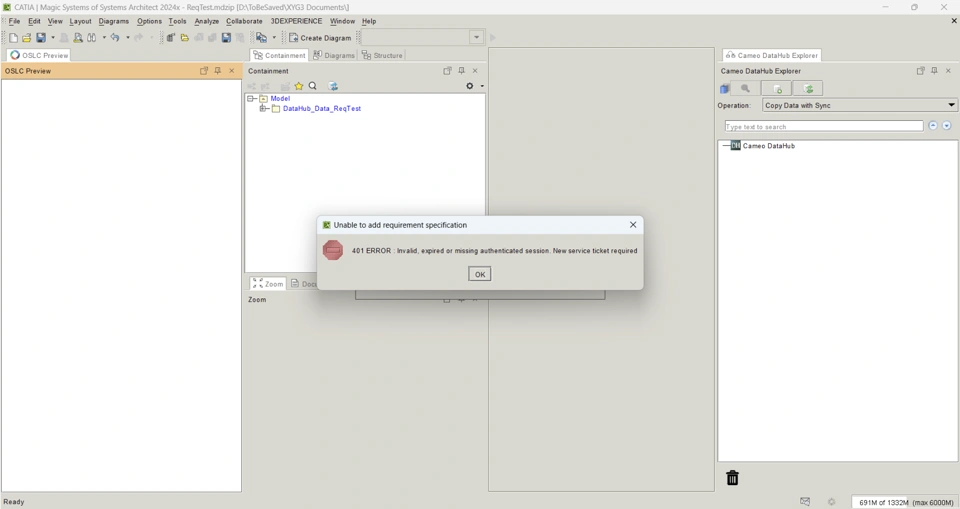
Task: Click the Open Project folder icon
Action: 27,38
